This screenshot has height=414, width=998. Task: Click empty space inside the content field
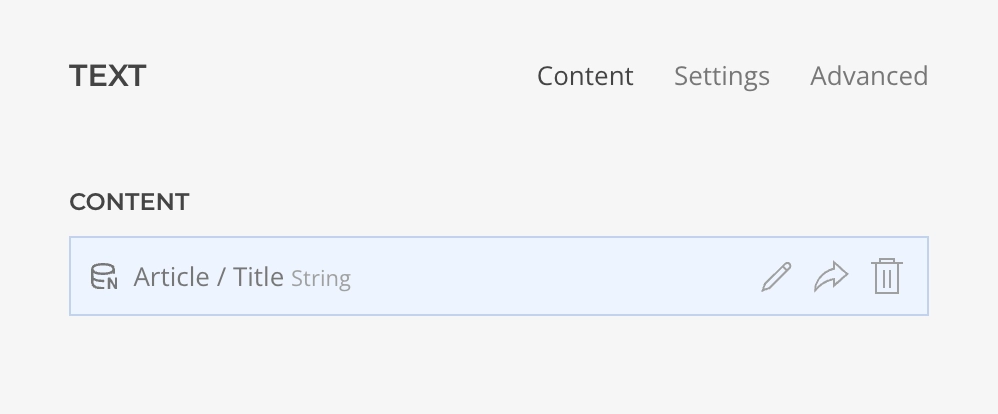(550, 277)
